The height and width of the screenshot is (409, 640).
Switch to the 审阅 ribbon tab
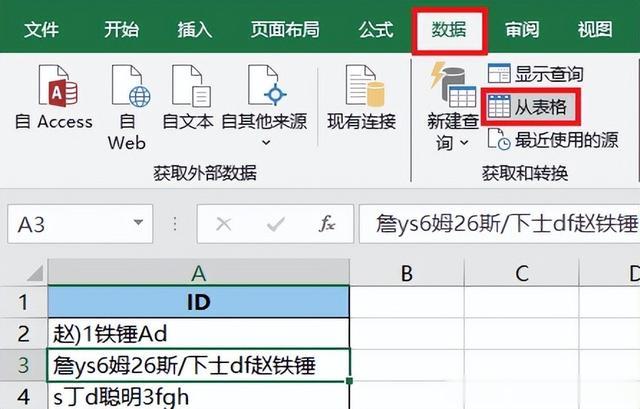pyautogui.click(x=522, y=29)
